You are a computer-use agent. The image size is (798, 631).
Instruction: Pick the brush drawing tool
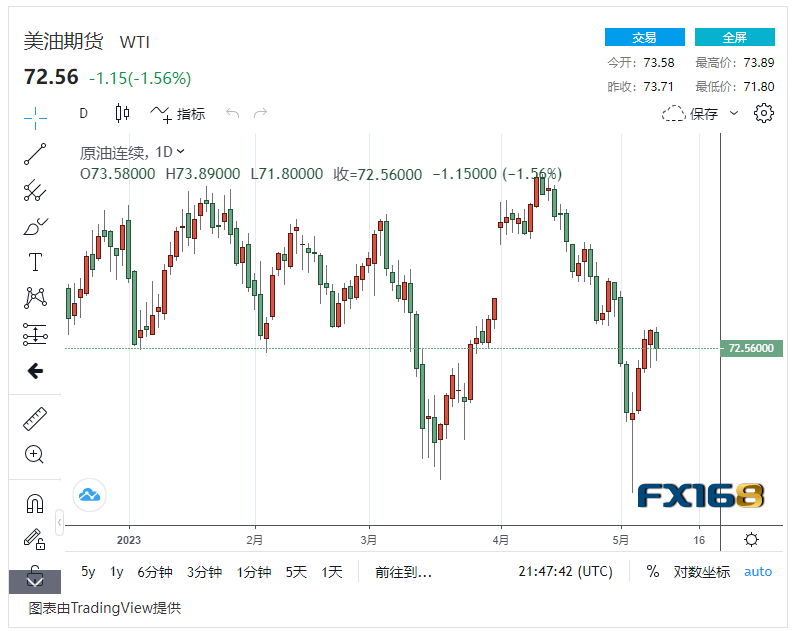click(35, 226)
